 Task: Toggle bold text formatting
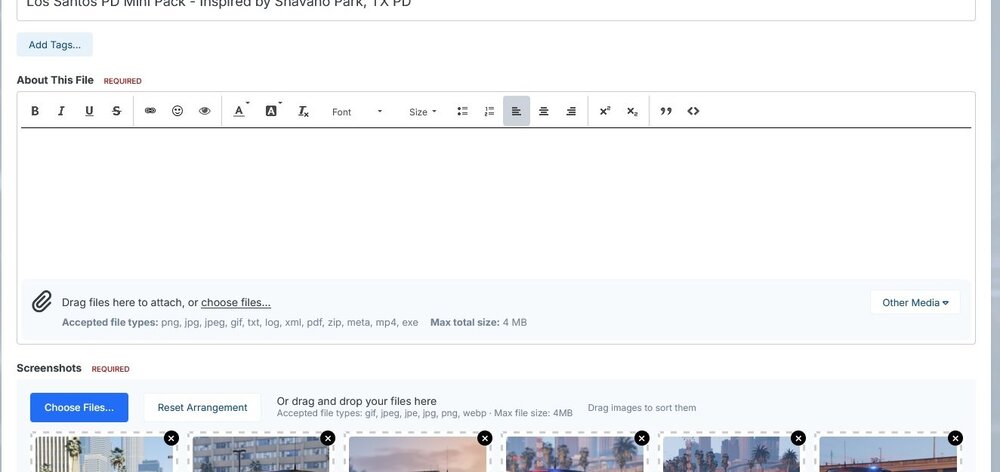(x=35, y=111)
